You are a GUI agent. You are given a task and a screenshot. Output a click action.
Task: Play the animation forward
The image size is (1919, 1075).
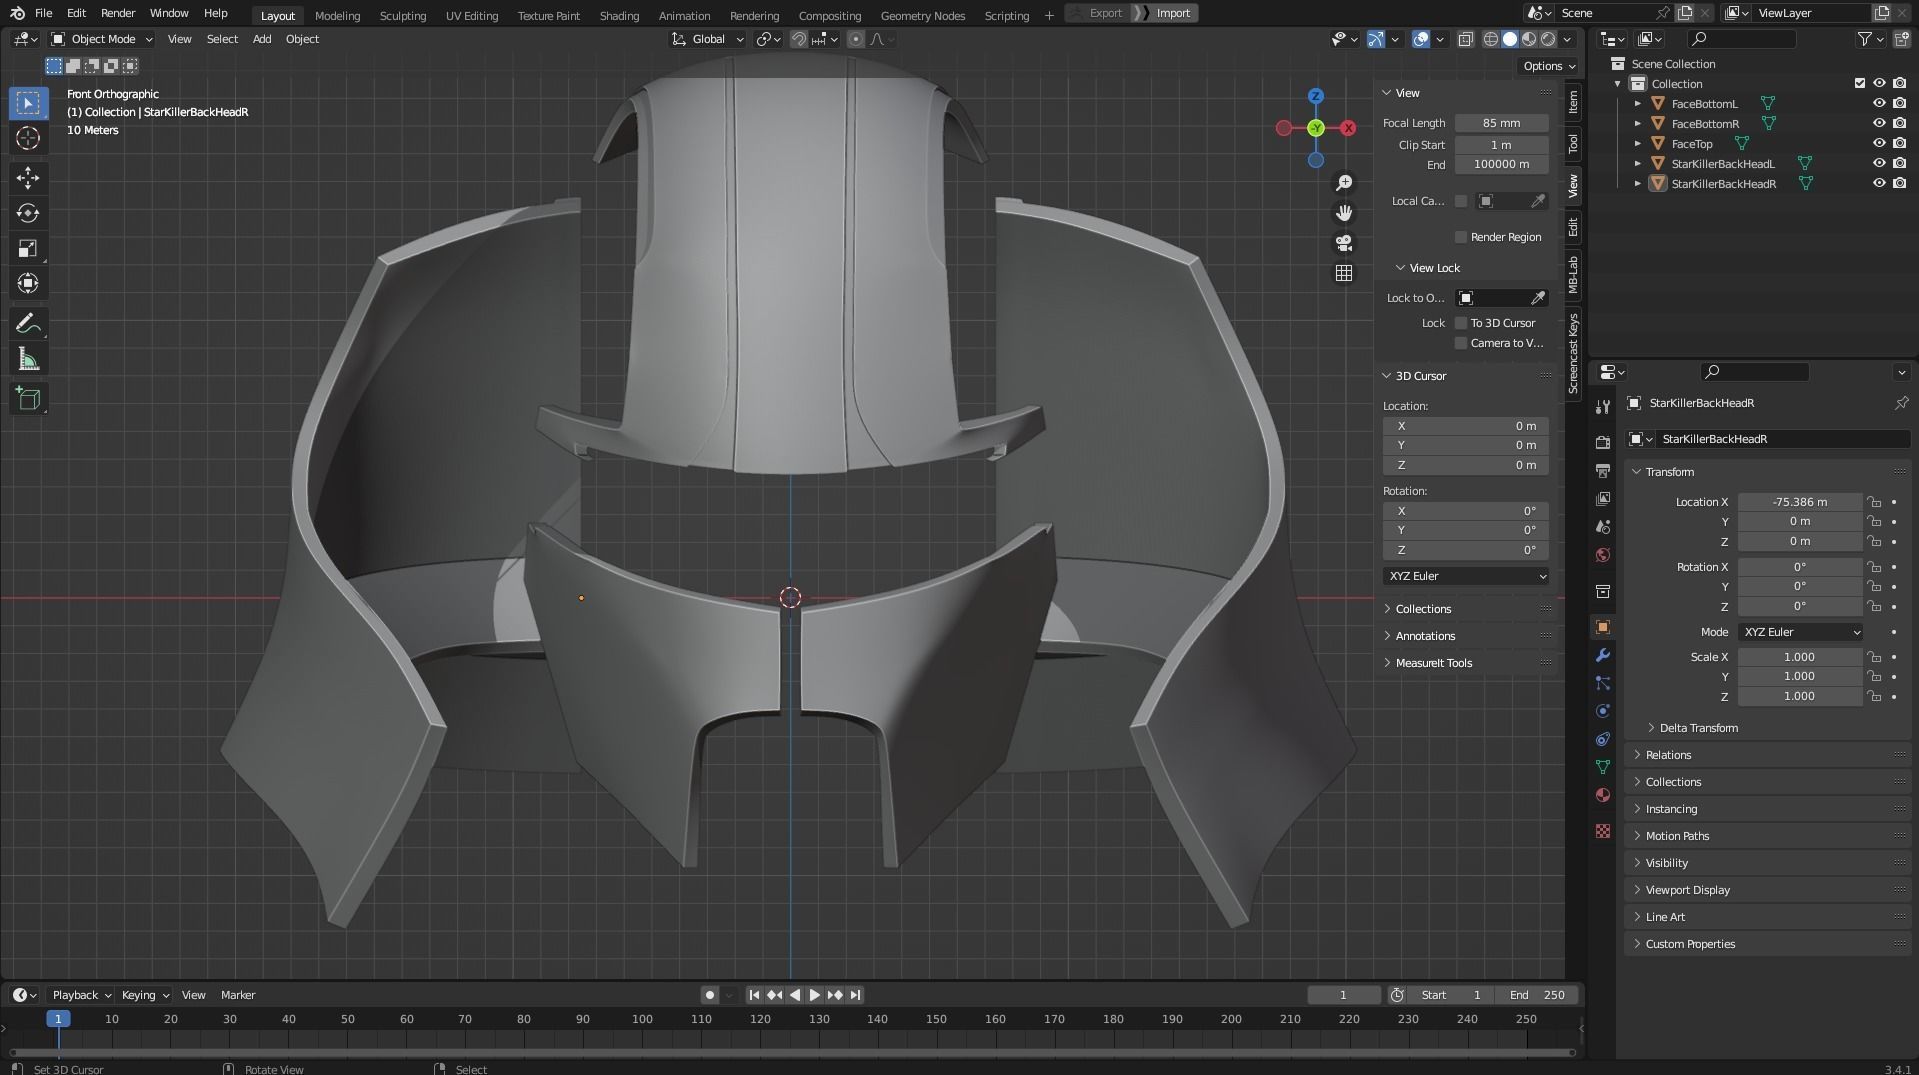click(814, 995)
